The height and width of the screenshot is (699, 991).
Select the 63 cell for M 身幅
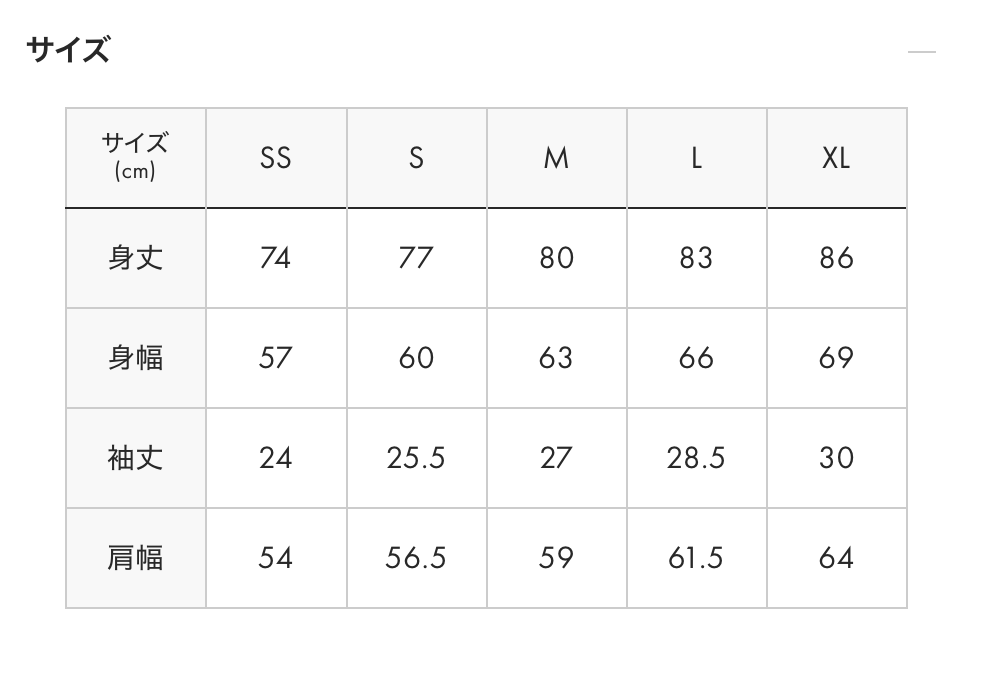pos(556,358)
